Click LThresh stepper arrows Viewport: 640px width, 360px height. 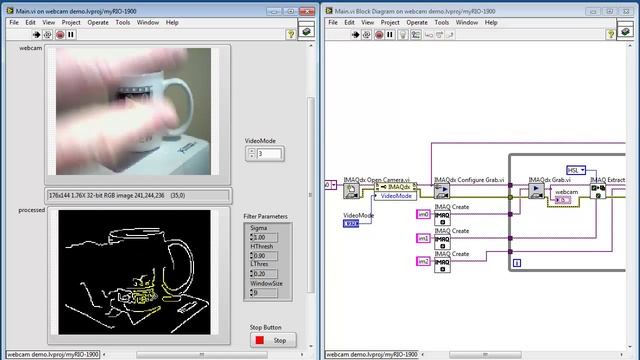coord(251,273)
